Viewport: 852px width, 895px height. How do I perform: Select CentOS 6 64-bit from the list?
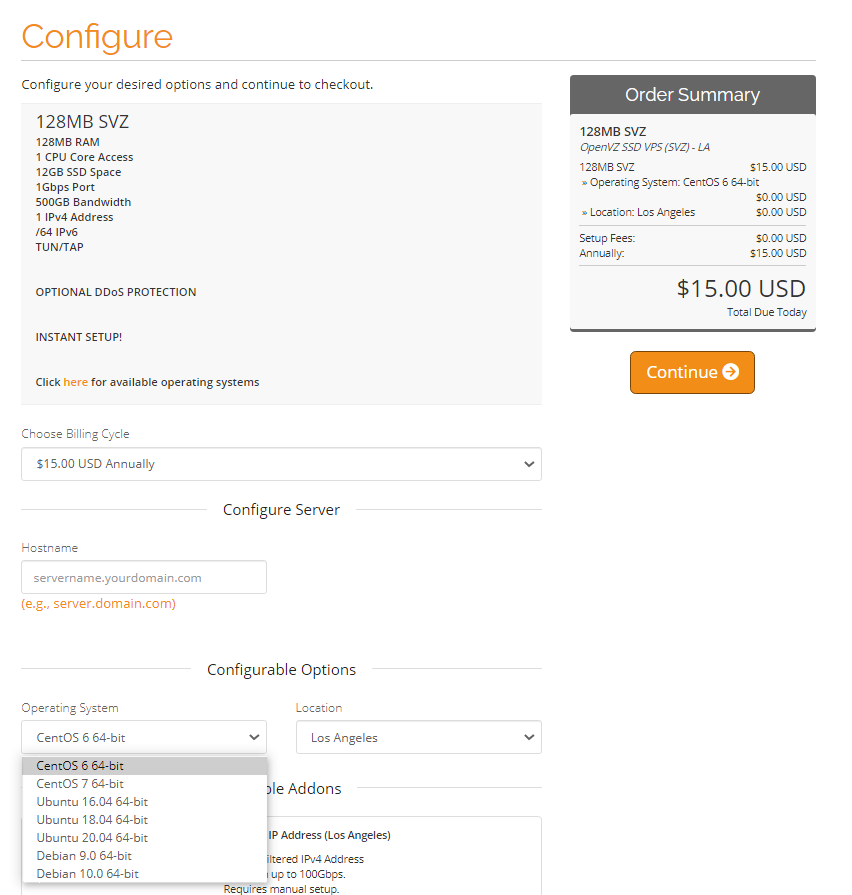tap(80, 766)
